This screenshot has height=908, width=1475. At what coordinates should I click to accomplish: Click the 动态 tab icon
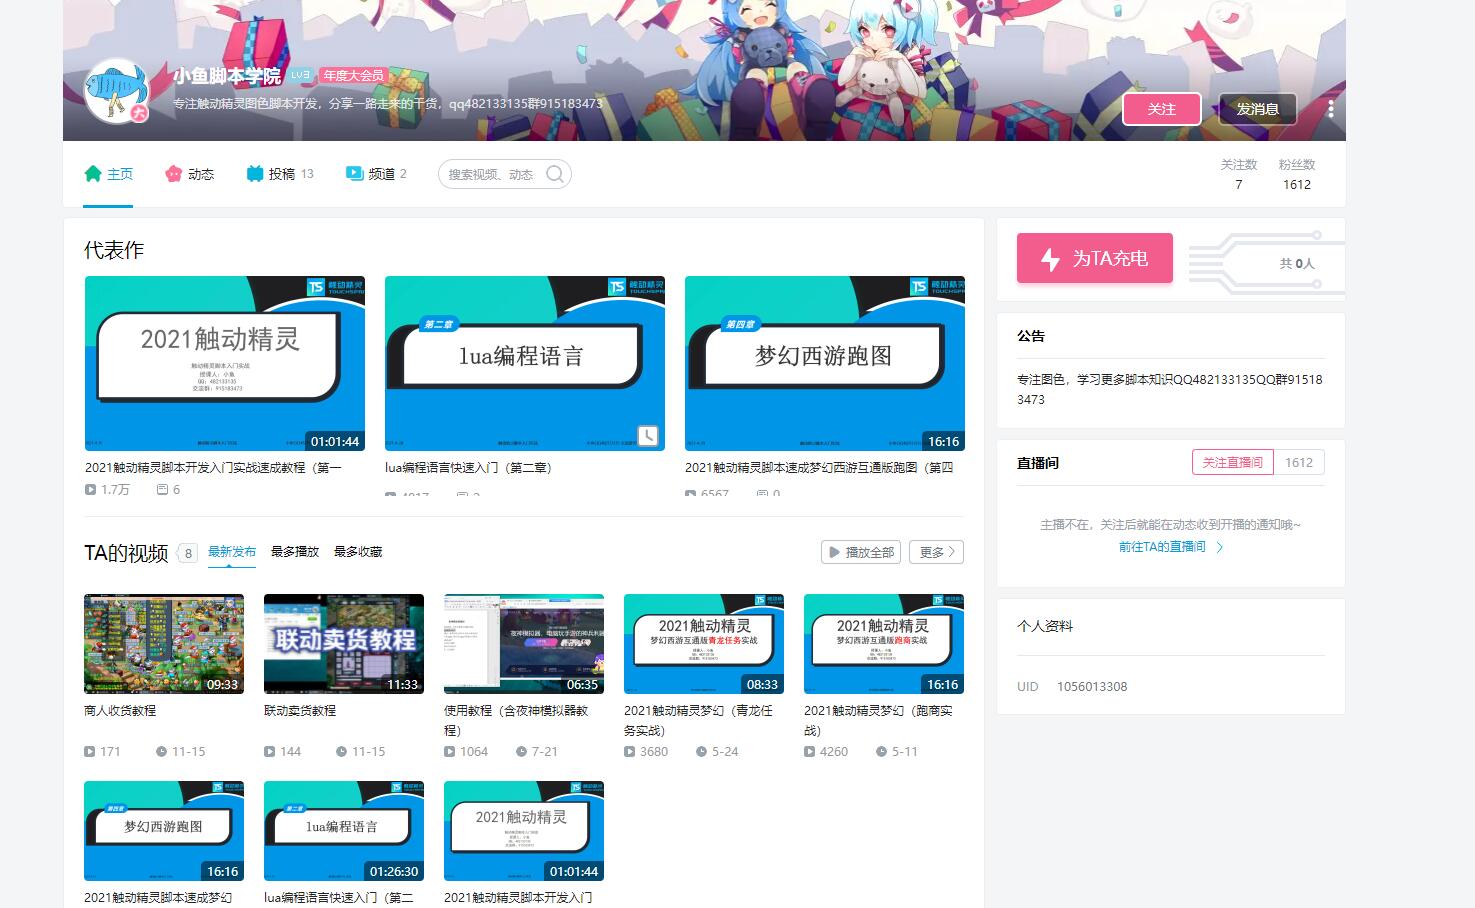(174, 174)
